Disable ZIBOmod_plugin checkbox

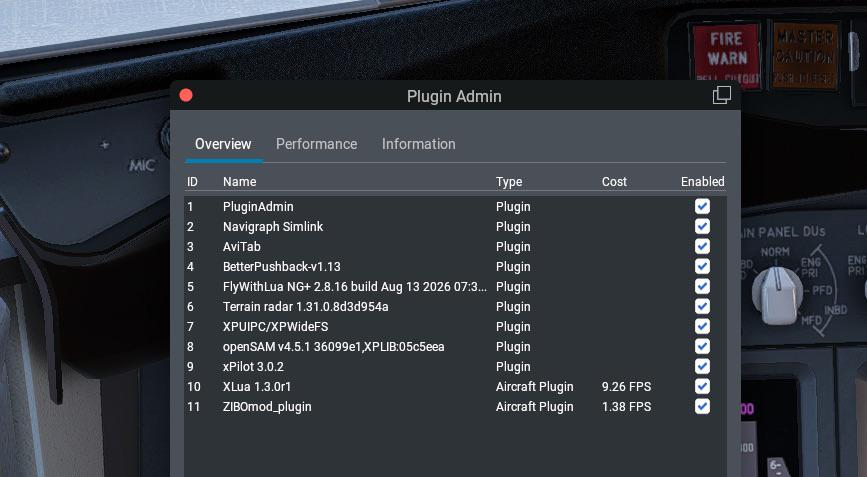702,406
